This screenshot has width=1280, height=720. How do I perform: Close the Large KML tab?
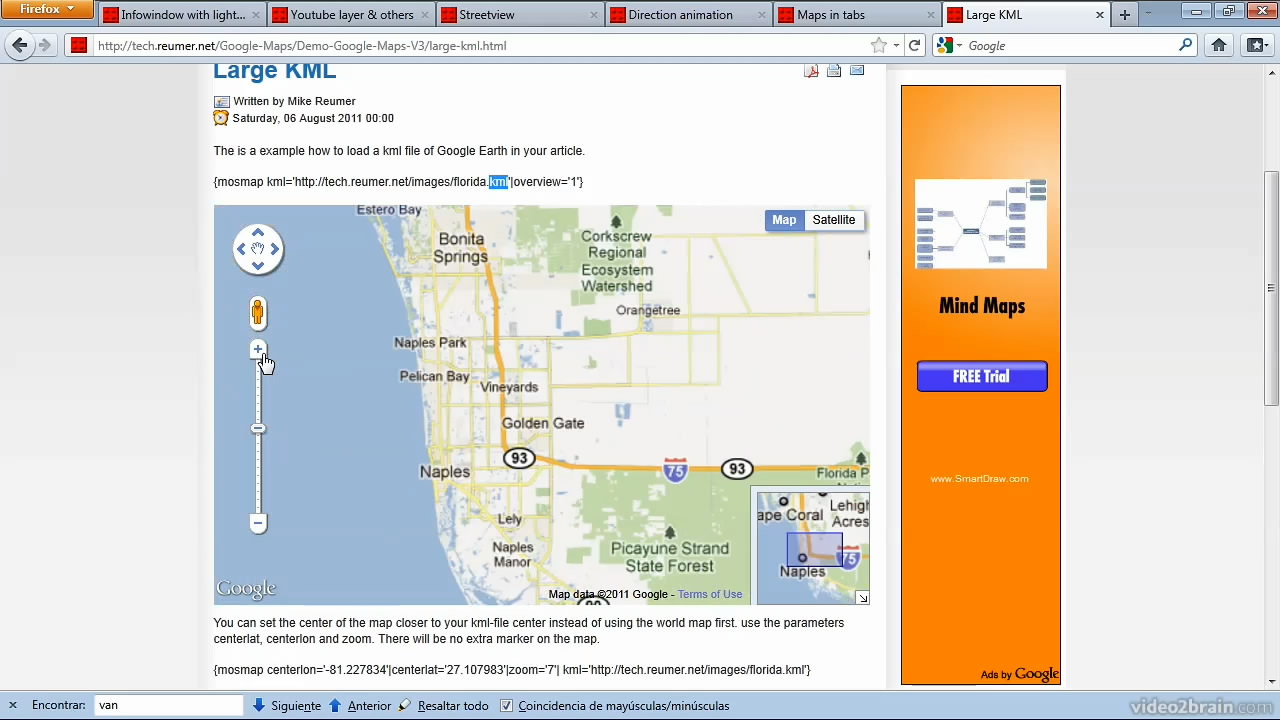coord(1100,15)
